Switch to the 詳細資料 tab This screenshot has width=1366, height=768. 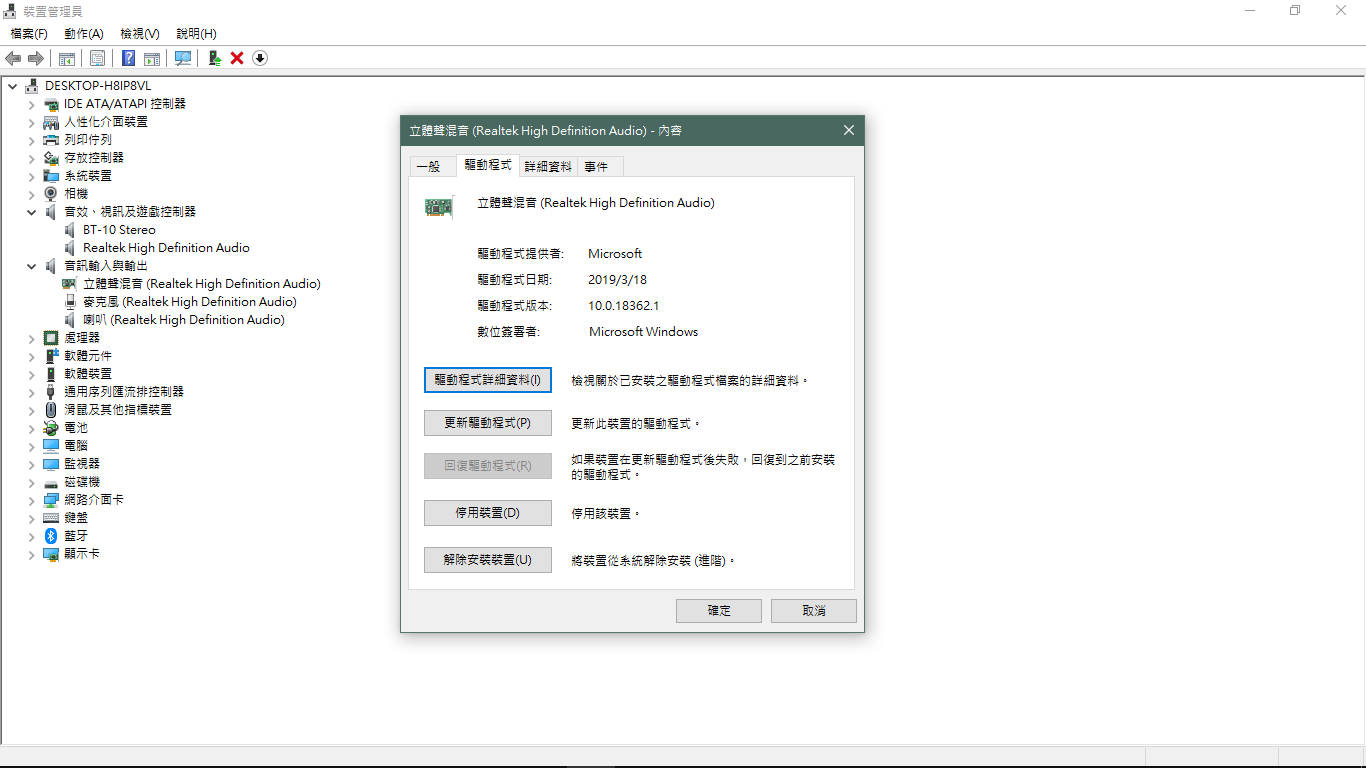(548, 167)
